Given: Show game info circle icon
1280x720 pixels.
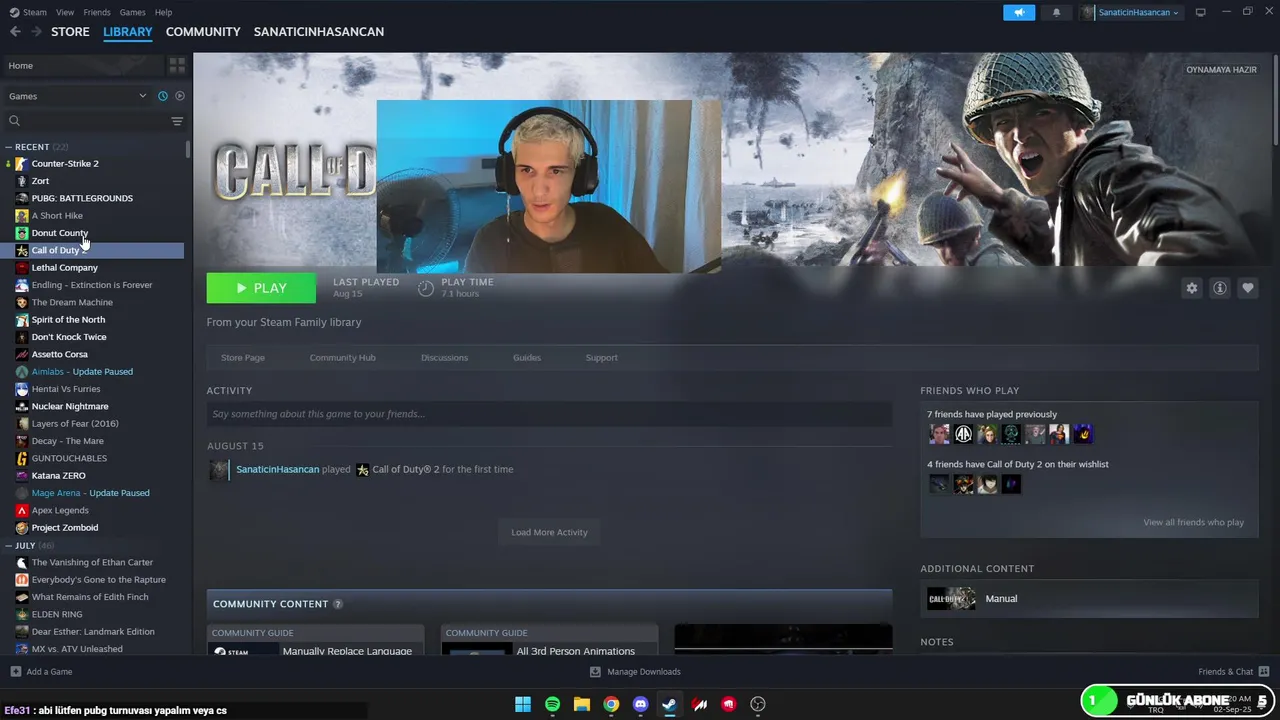Looking at the screenshot, I should 1219,288.
